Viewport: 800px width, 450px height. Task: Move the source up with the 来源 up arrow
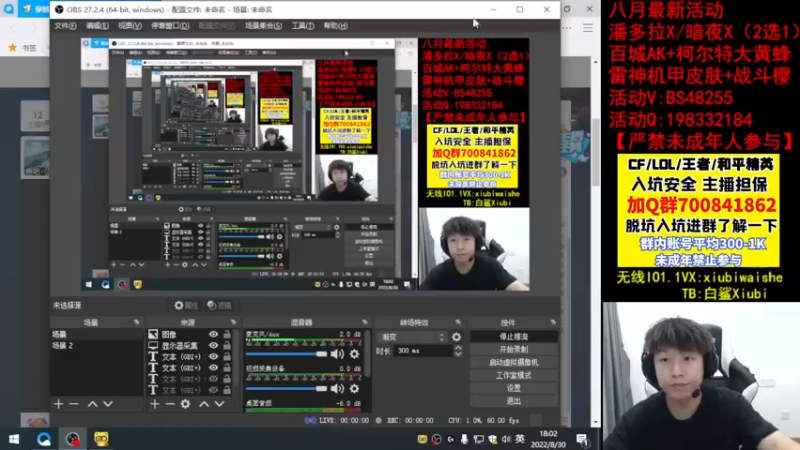204,404
